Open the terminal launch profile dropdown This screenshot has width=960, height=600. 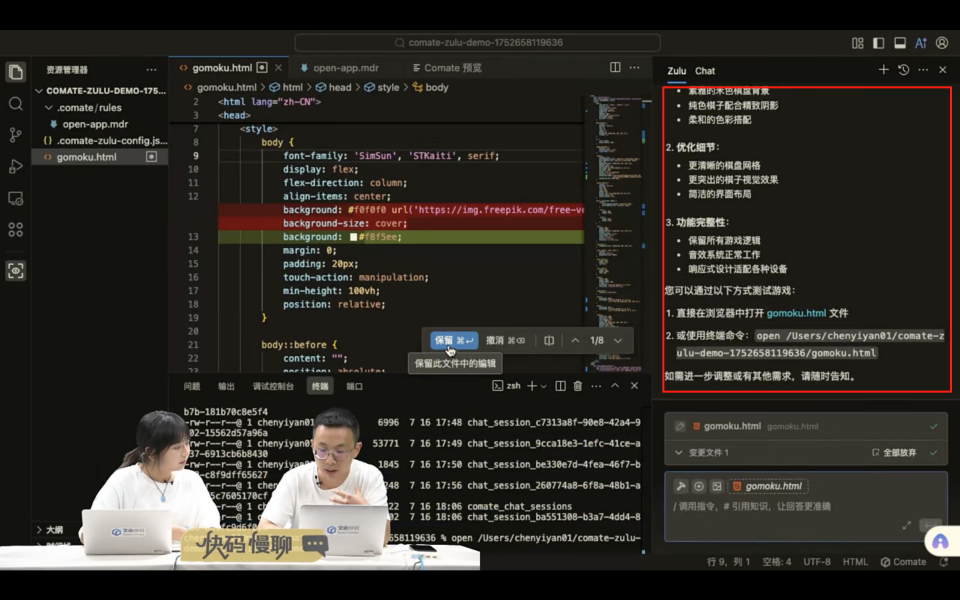tap(543, 386)
